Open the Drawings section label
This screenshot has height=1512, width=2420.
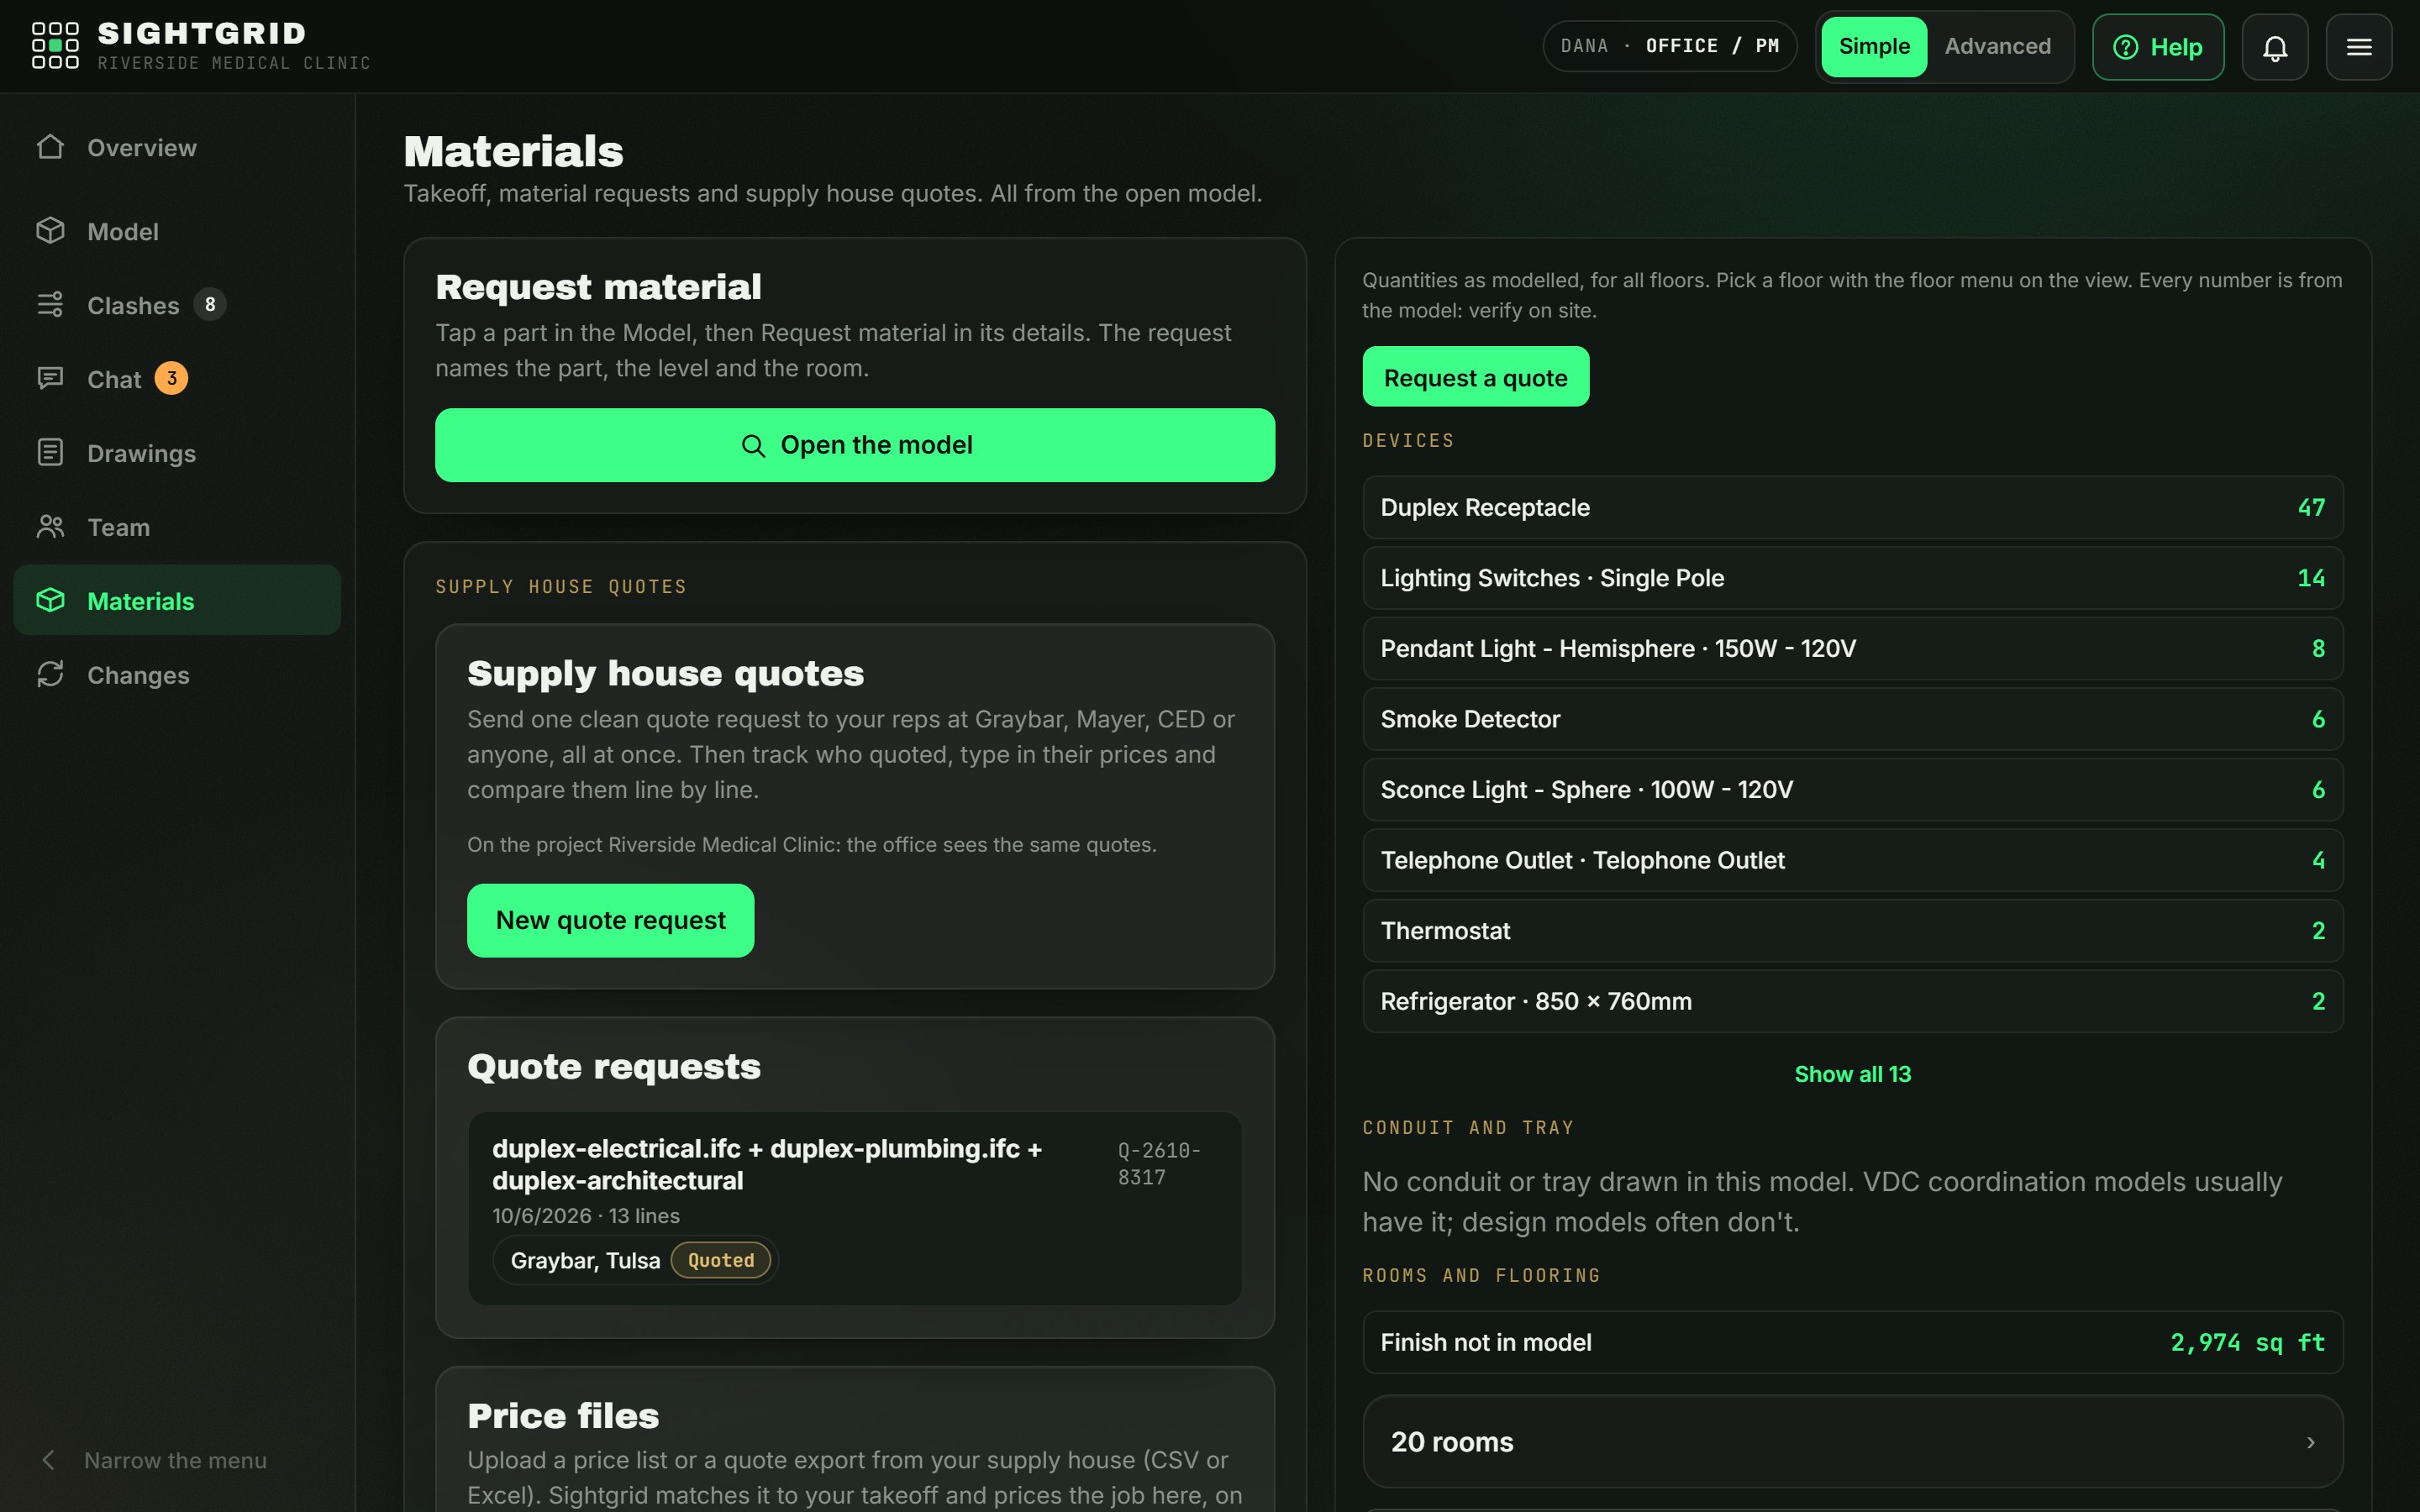coord(141,454)
